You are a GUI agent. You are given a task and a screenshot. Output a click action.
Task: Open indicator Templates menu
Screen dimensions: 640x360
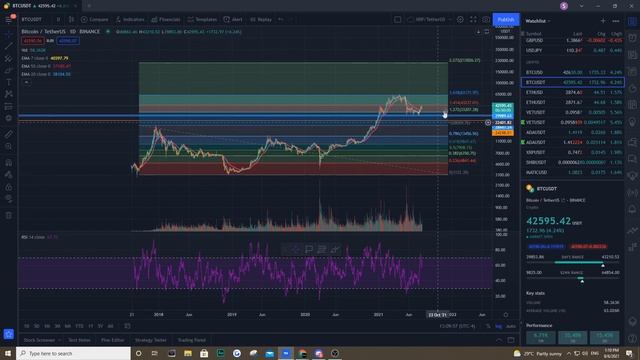click(202, 20)
